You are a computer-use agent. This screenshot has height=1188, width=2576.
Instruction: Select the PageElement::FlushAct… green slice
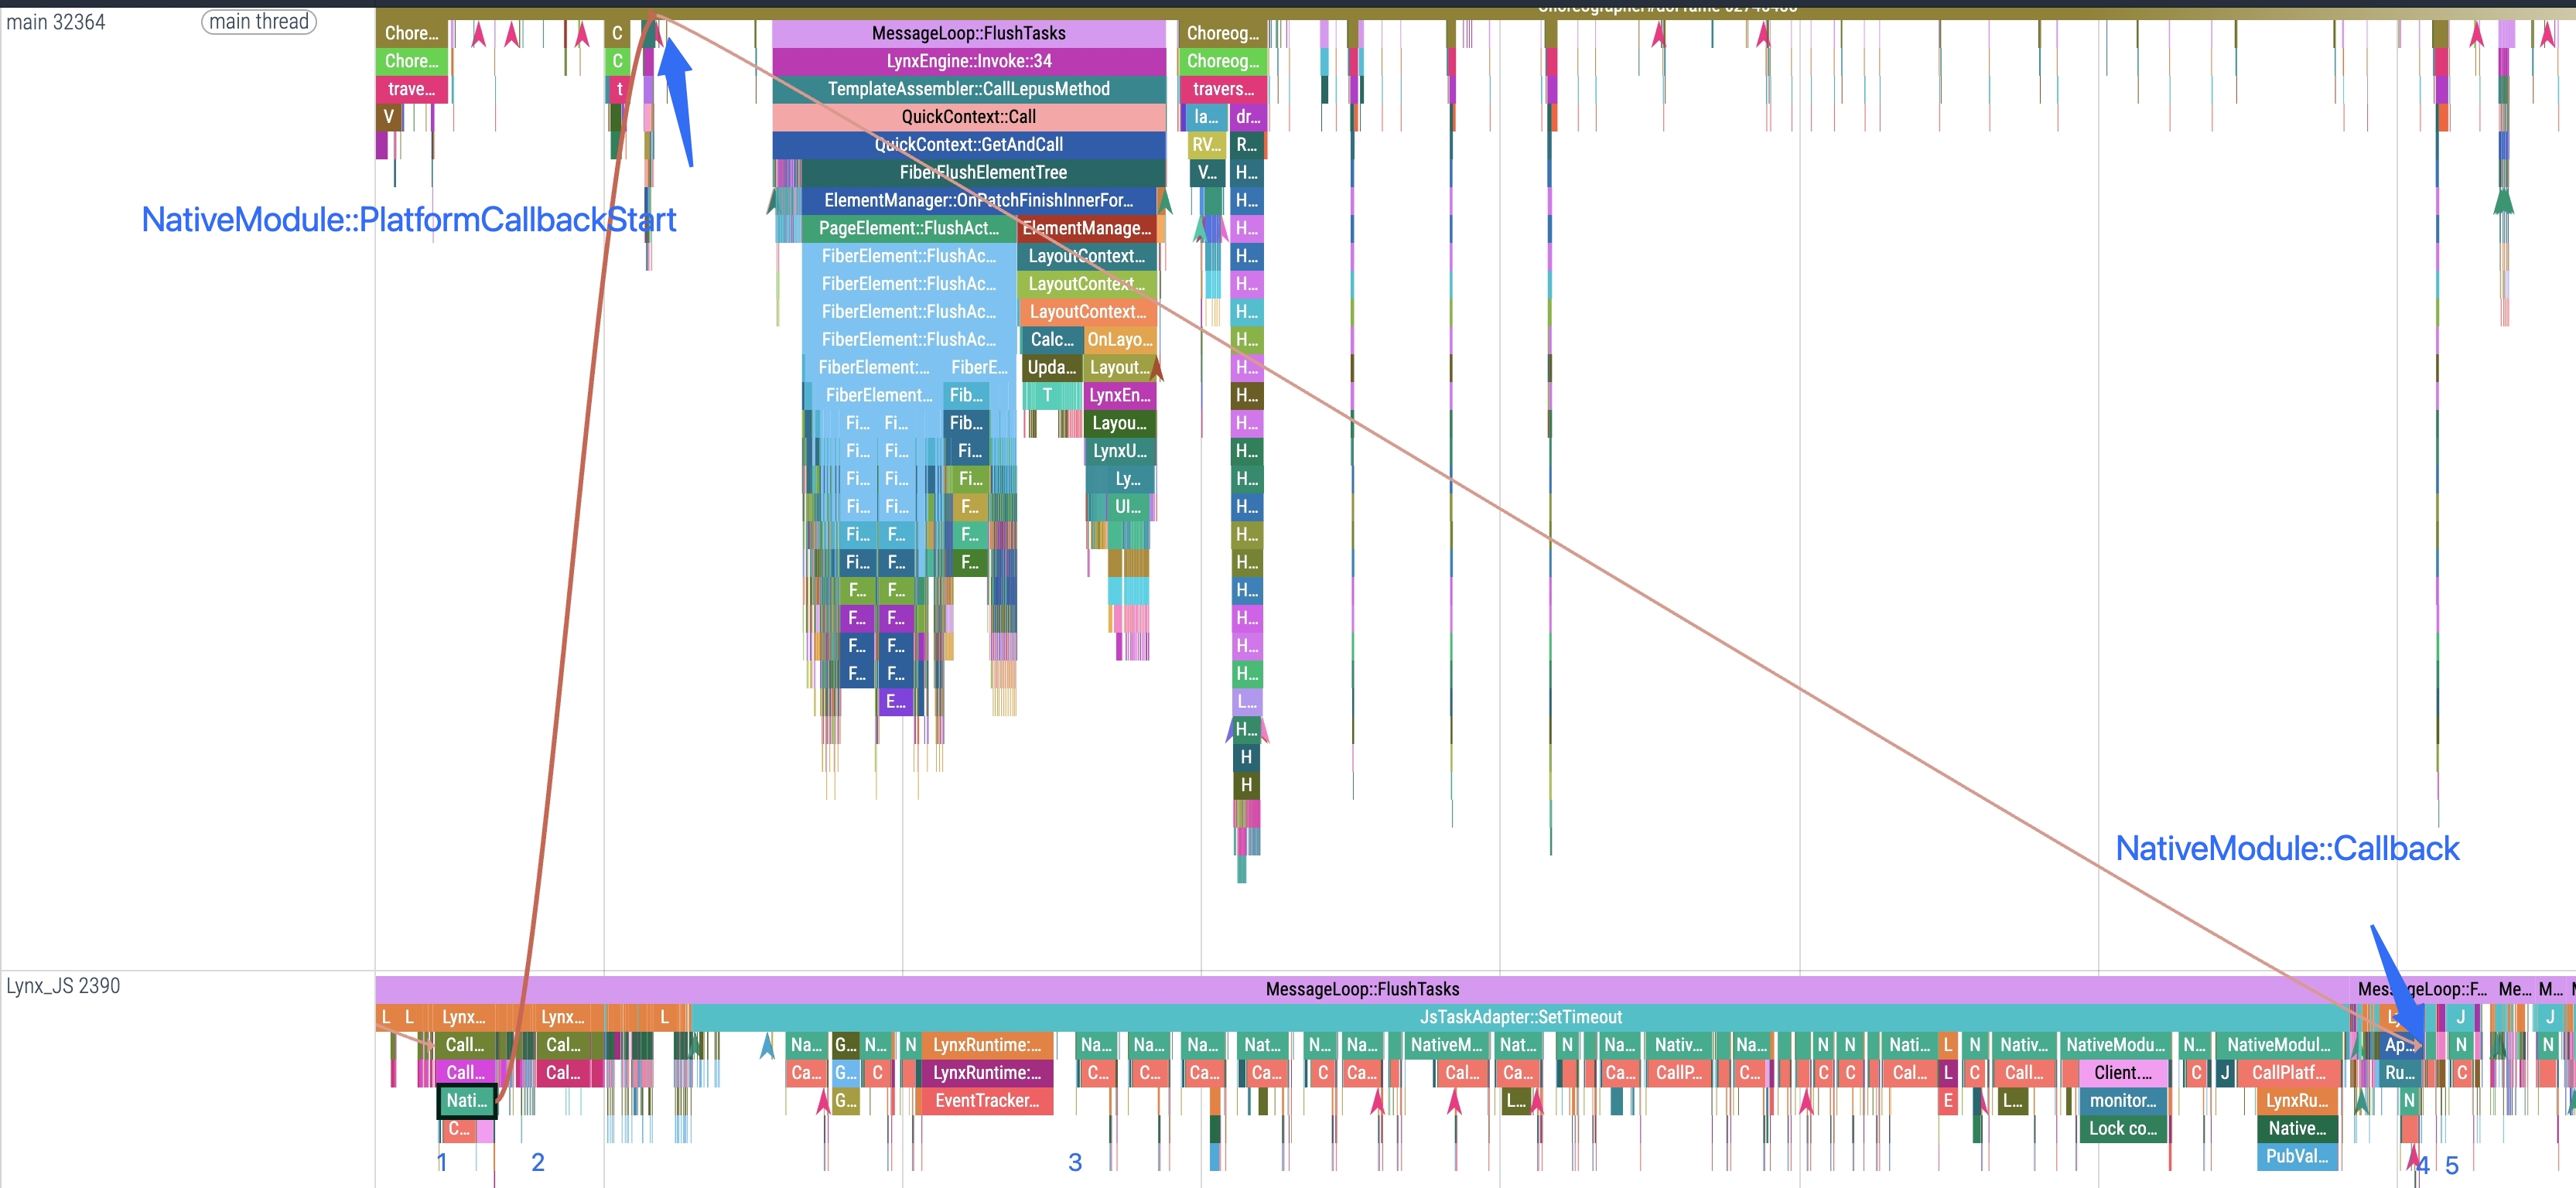[908, 229]
